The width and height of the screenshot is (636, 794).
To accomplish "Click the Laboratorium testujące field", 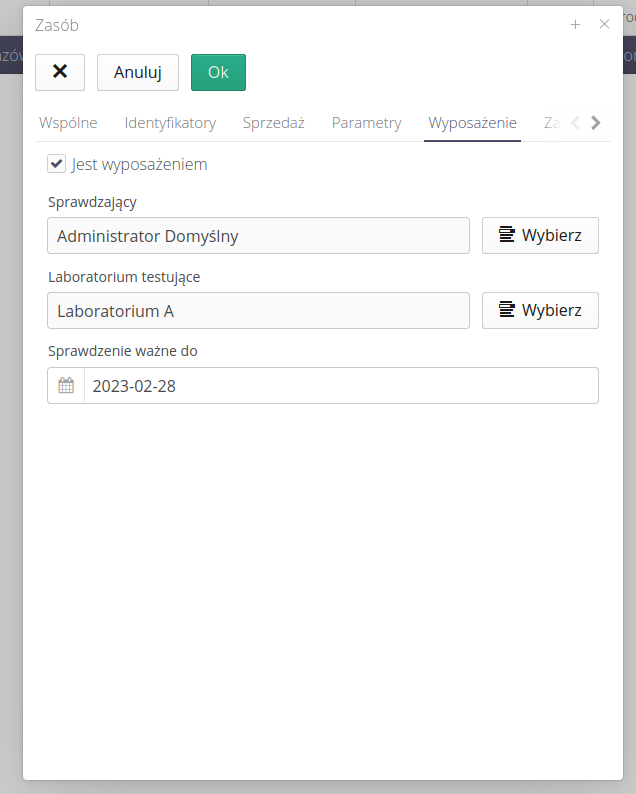I will pos(258,311).
